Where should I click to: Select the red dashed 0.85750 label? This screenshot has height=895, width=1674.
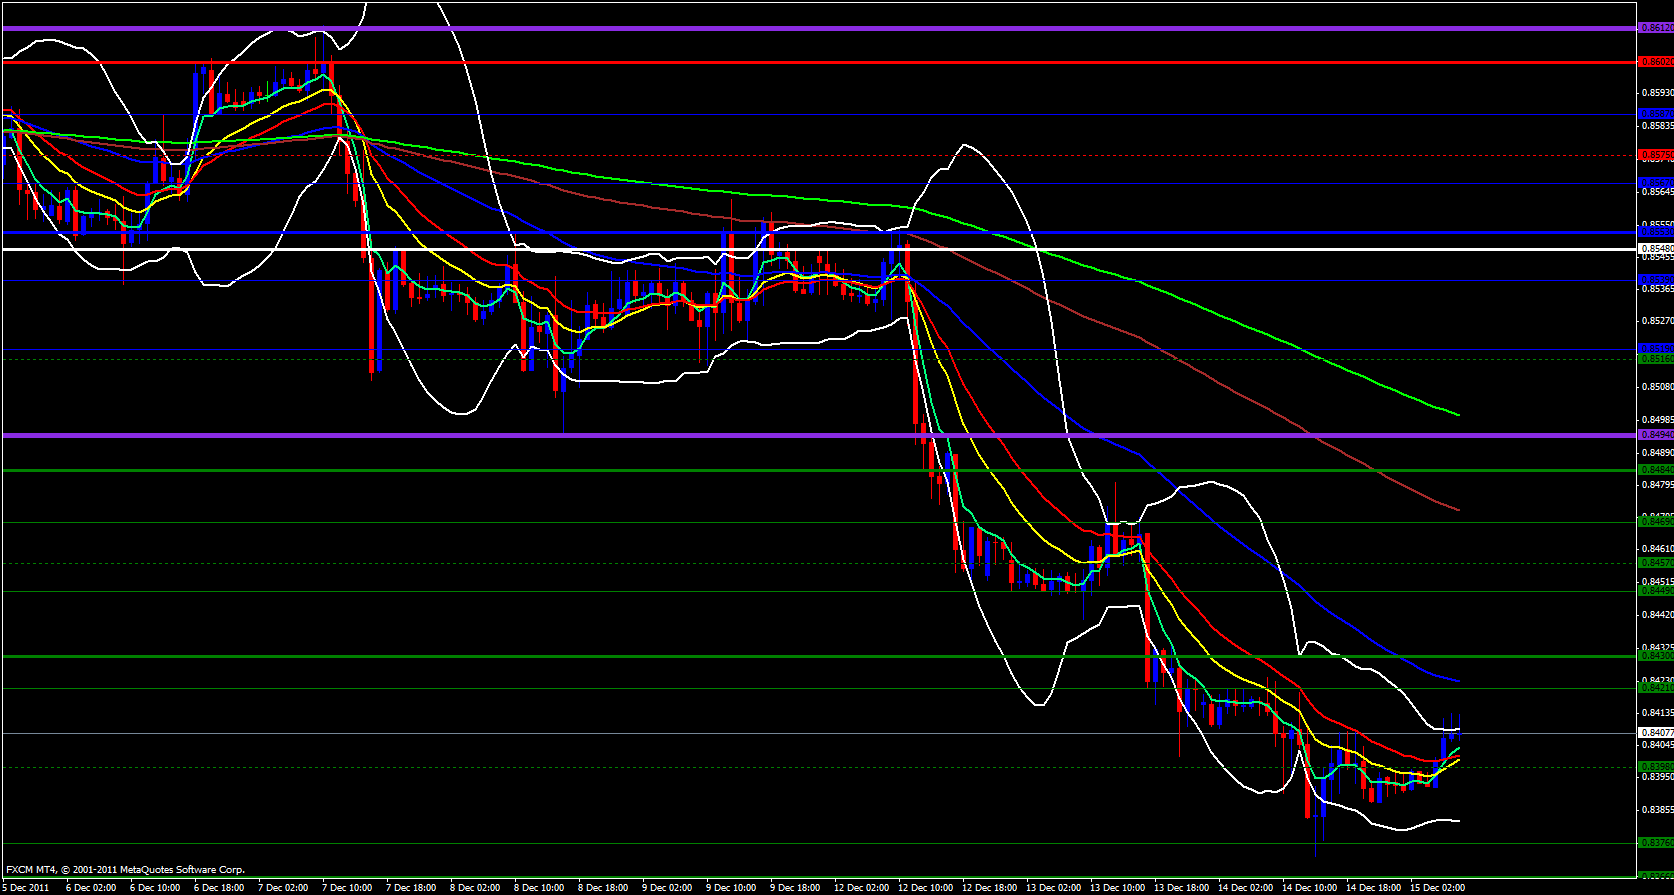(x=1656, y=155)
